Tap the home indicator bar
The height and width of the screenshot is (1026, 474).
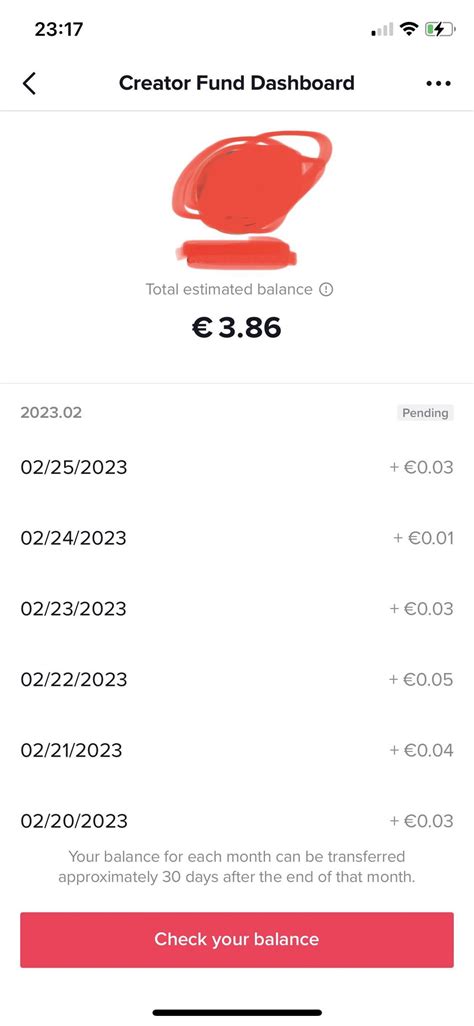coord(237,1012)
